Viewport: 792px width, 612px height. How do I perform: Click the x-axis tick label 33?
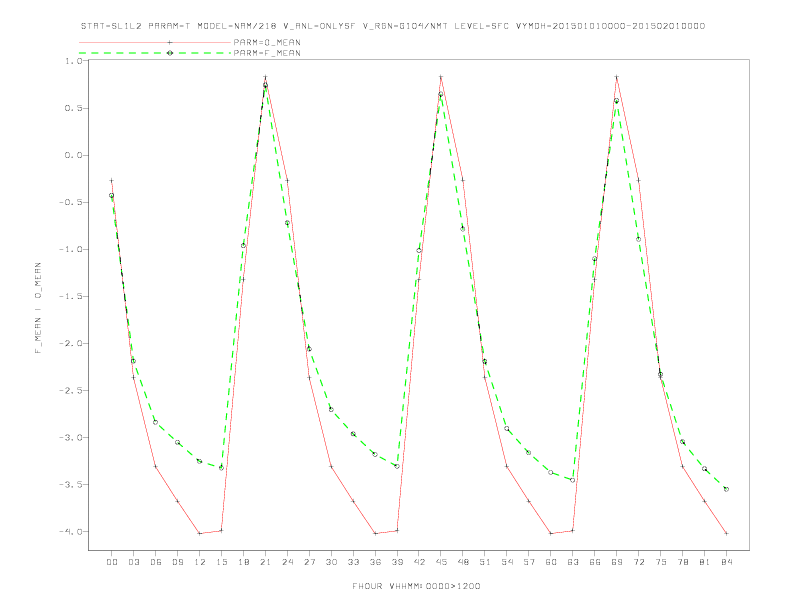point(353,562)
